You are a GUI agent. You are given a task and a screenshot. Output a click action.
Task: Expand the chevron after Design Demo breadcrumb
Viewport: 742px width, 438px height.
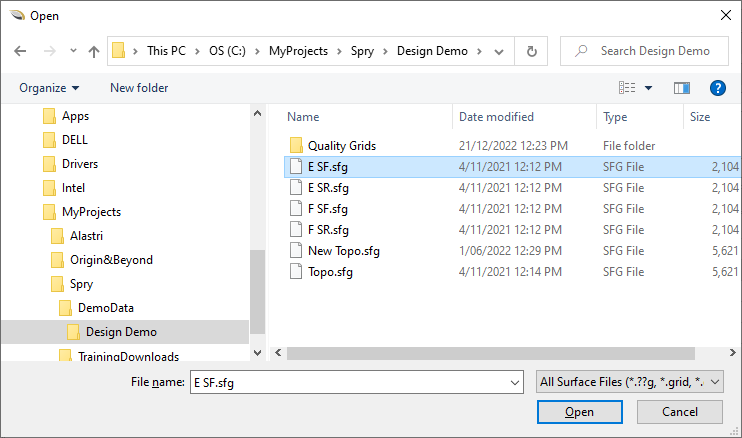pyautogui.click(x=479, y=51)
